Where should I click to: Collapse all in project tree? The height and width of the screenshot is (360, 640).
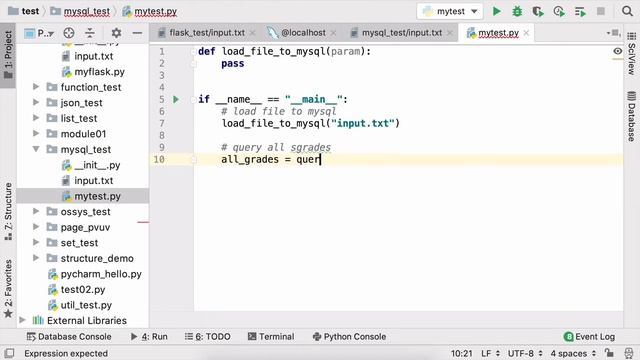point(90,33)
